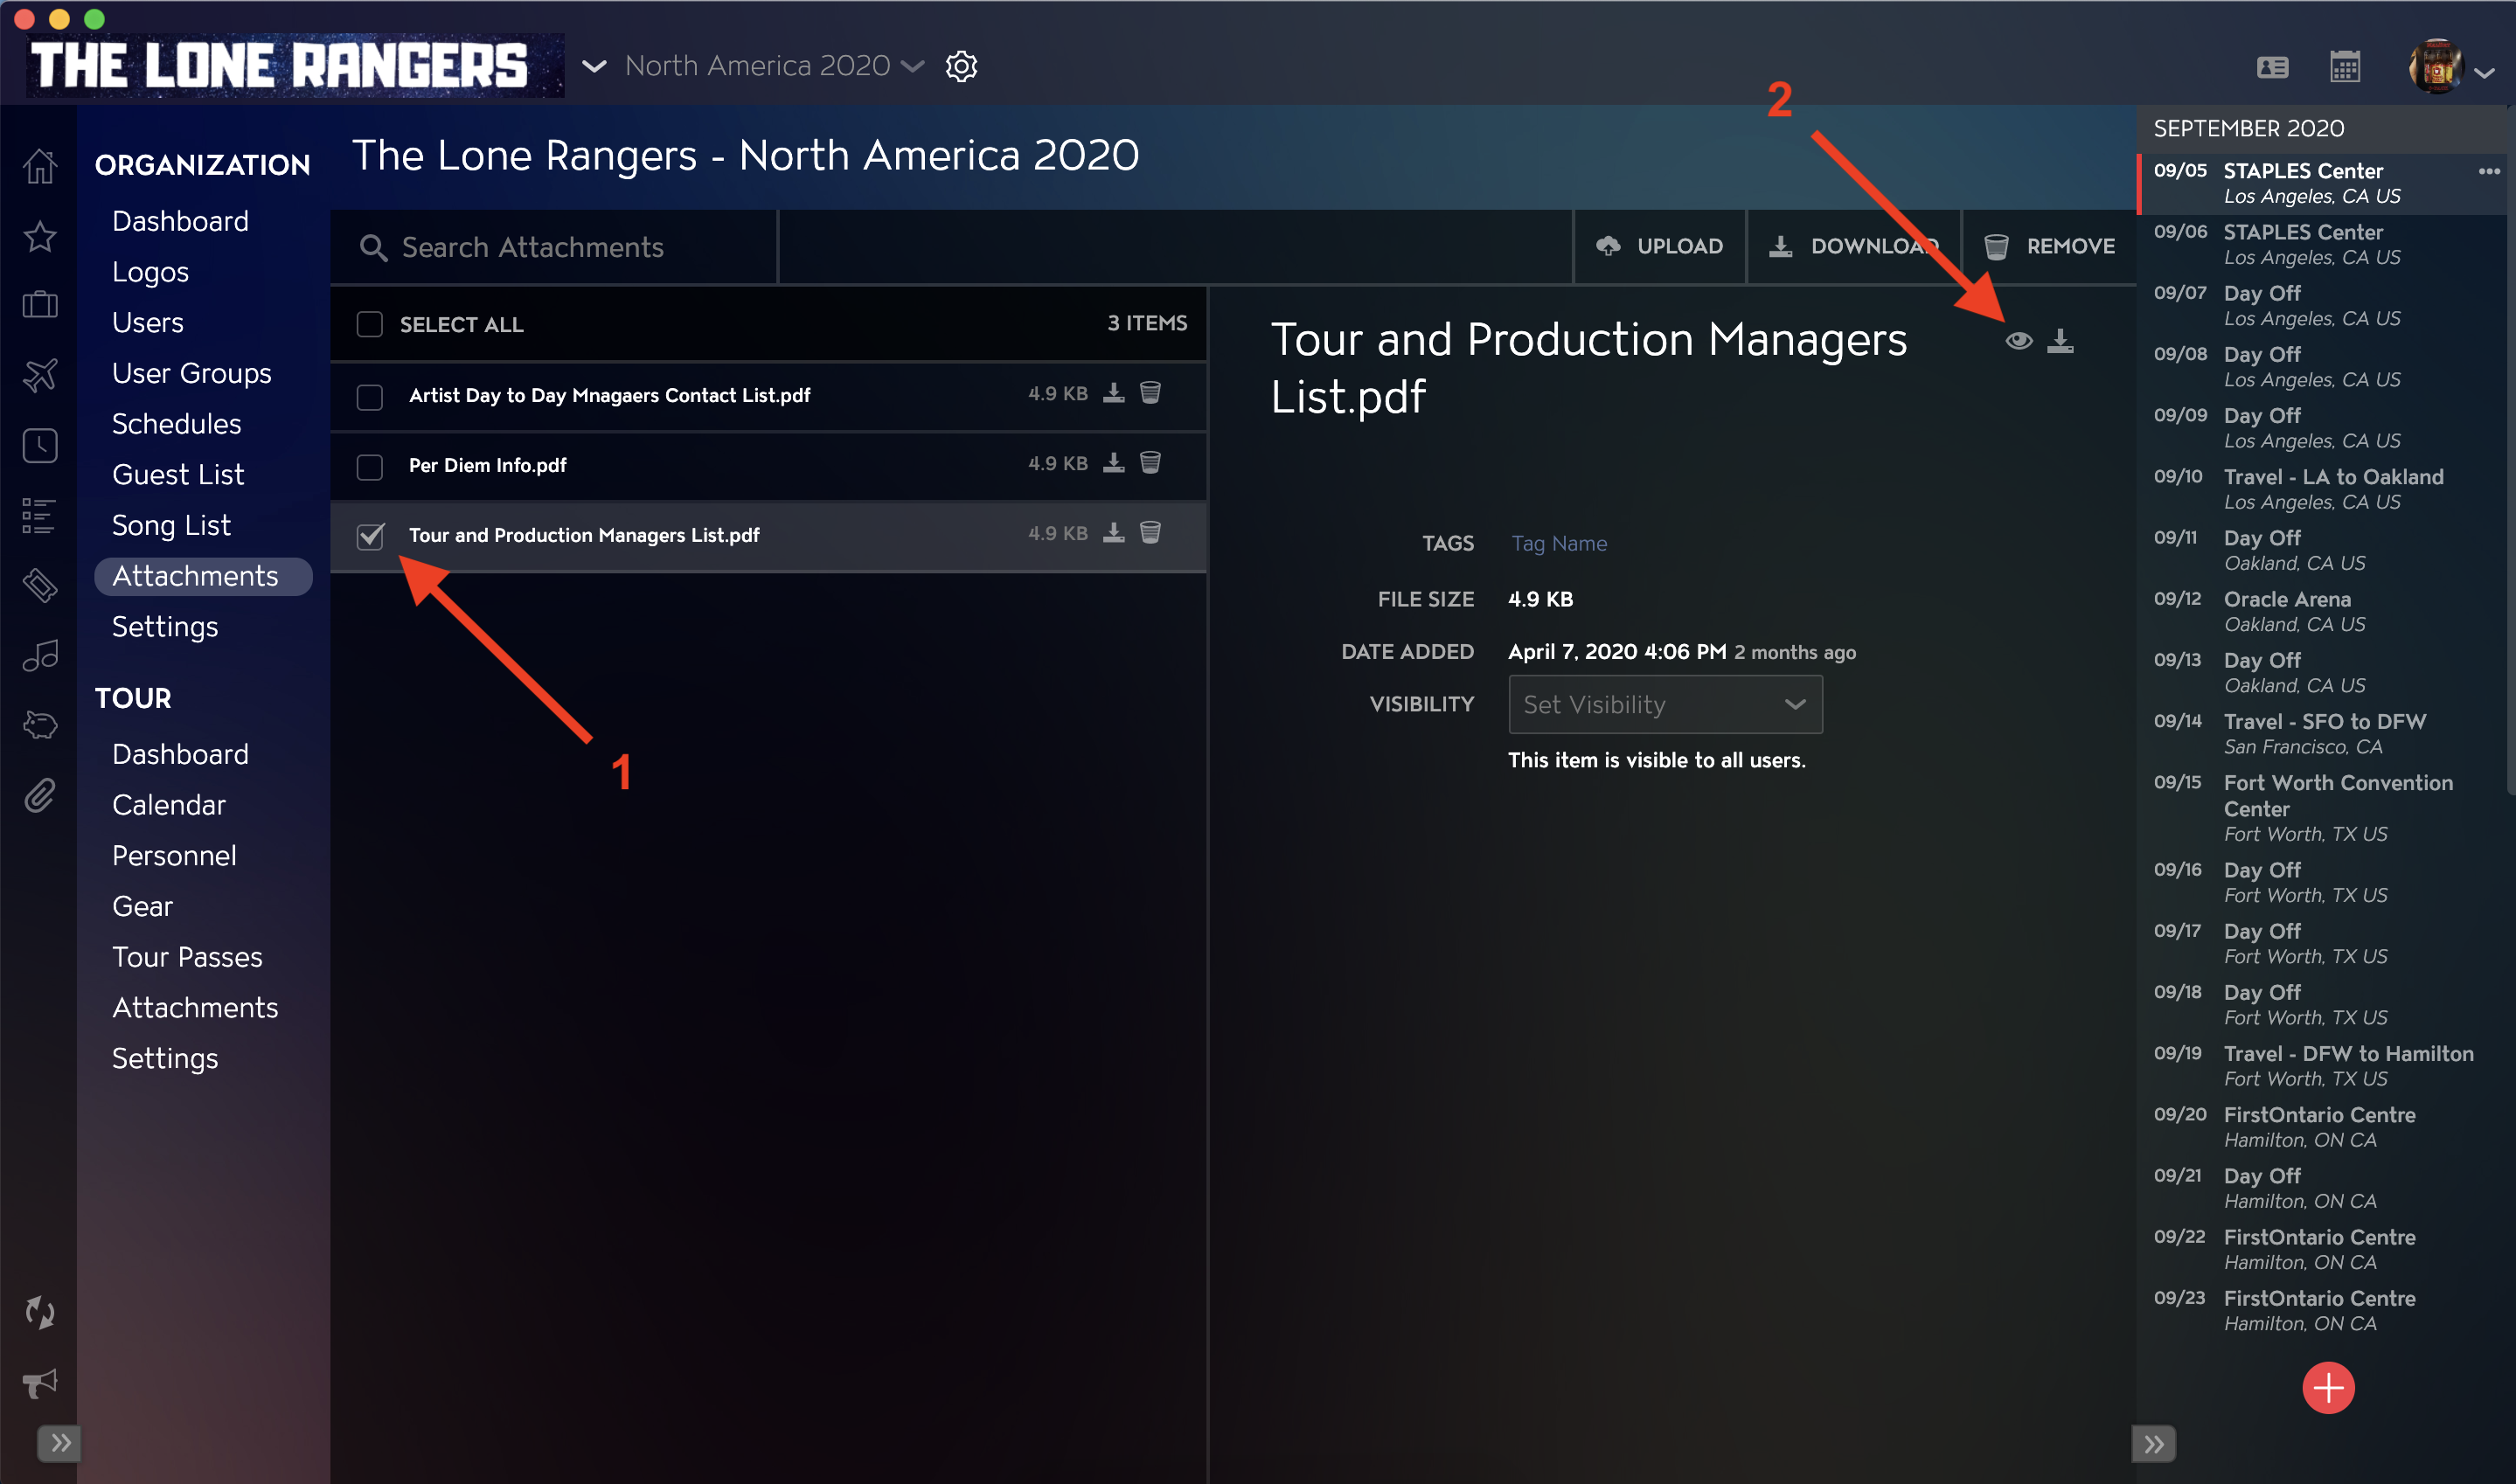
Task: Preview file with the eye icon
Action: click(x=2018, y=341)
